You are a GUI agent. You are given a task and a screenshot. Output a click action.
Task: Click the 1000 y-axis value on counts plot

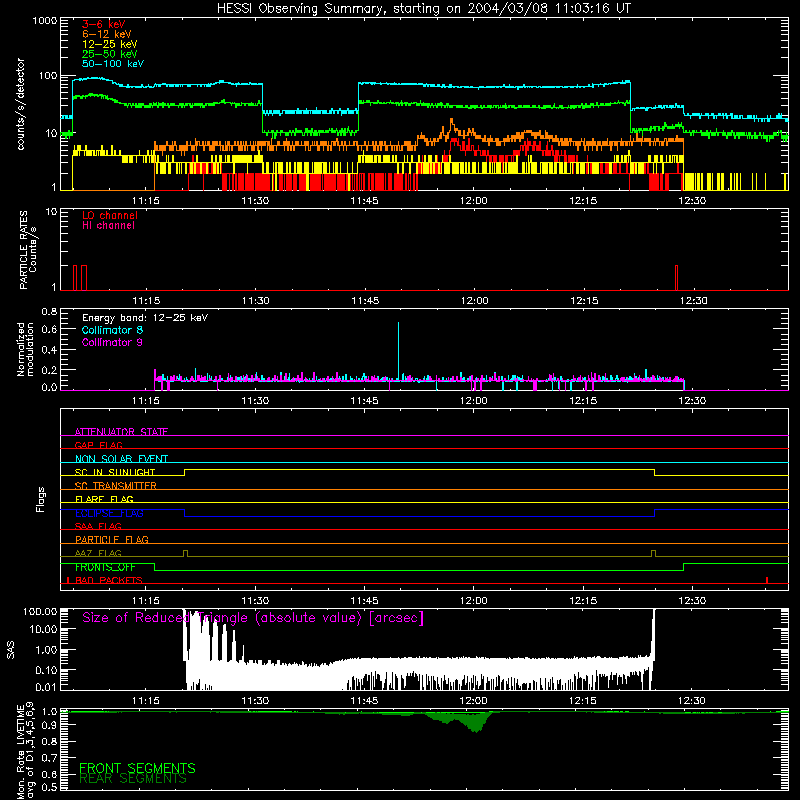[45, 21]
